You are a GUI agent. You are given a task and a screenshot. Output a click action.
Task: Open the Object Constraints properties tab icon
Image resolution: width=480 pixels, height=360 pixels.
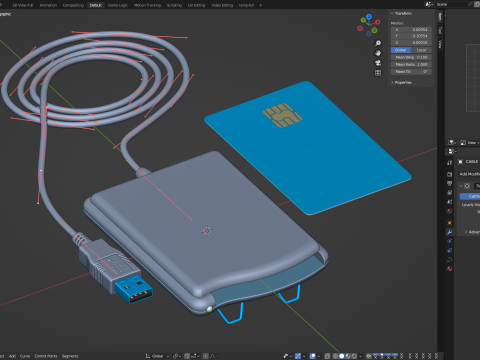pos(450,250)
